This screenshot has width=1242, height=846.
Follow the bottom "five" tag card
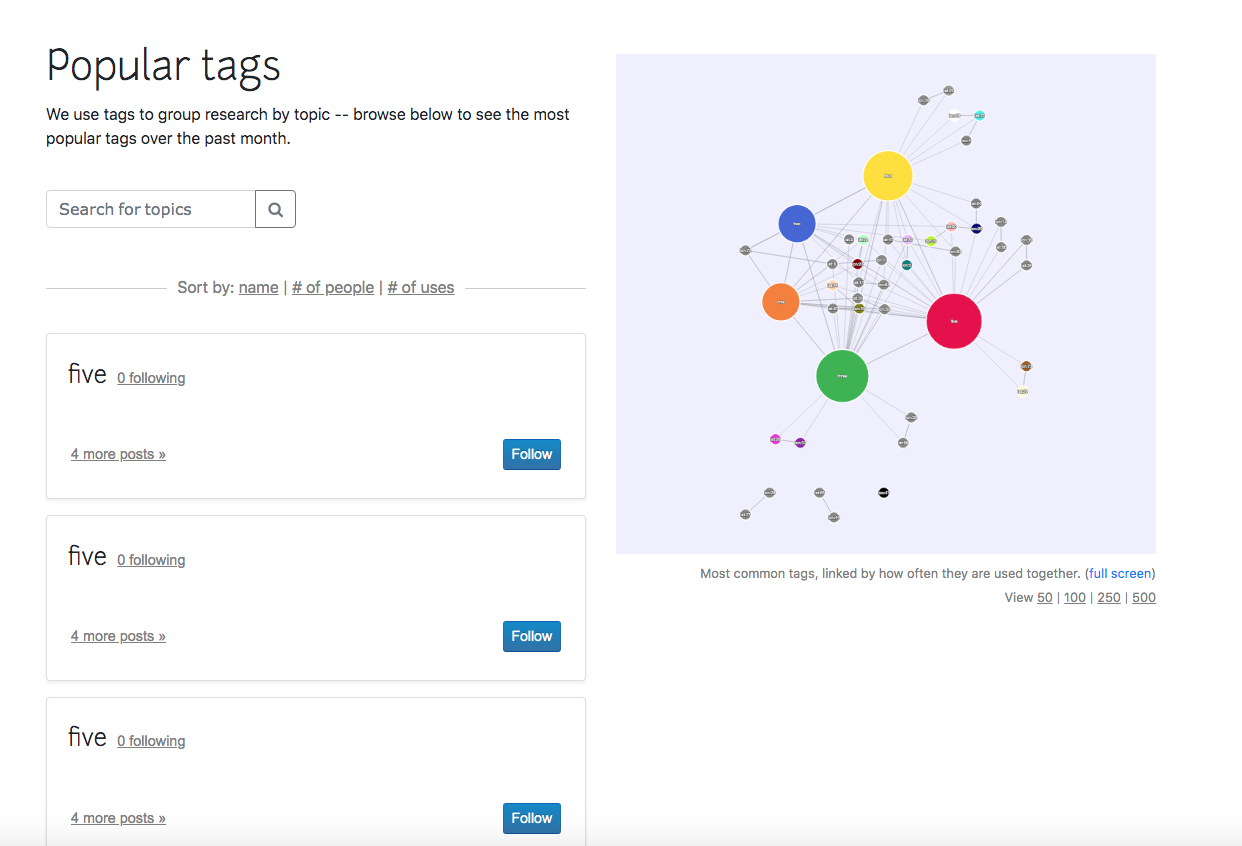(531, 818)
